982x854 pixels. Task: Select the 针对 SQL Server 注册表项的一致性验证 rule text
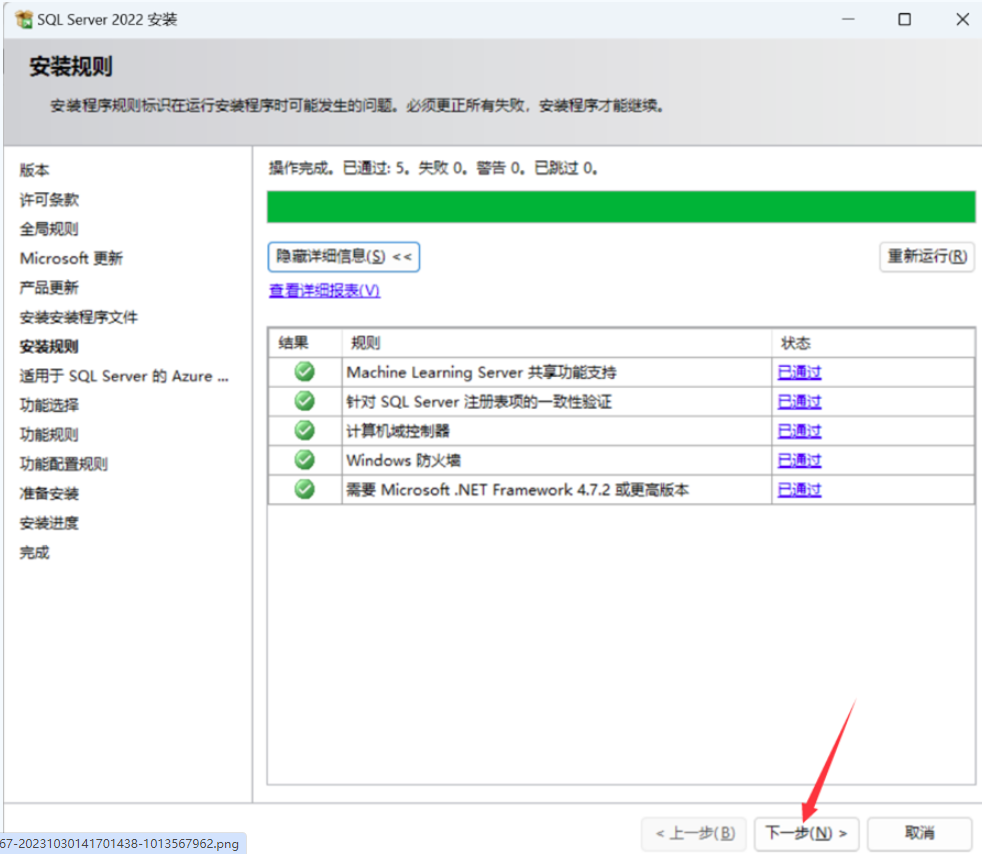click(x=479, y=402)
